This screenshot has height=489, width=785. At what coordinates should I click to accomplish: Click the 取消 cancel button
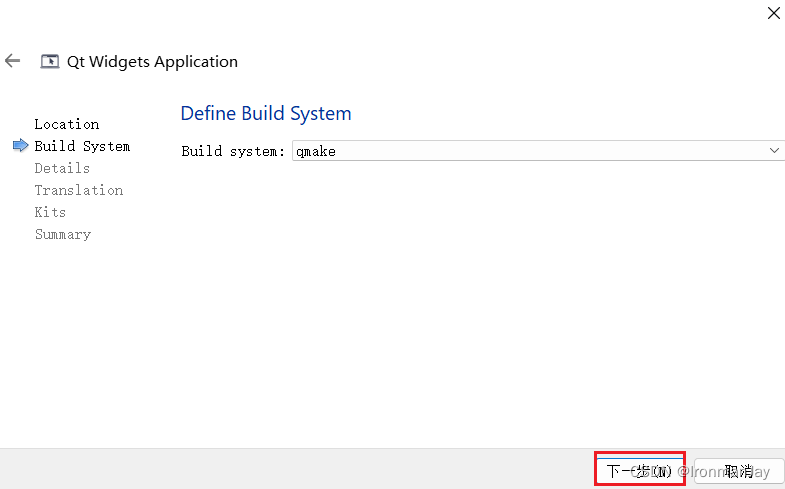click(x=739, y=471)
